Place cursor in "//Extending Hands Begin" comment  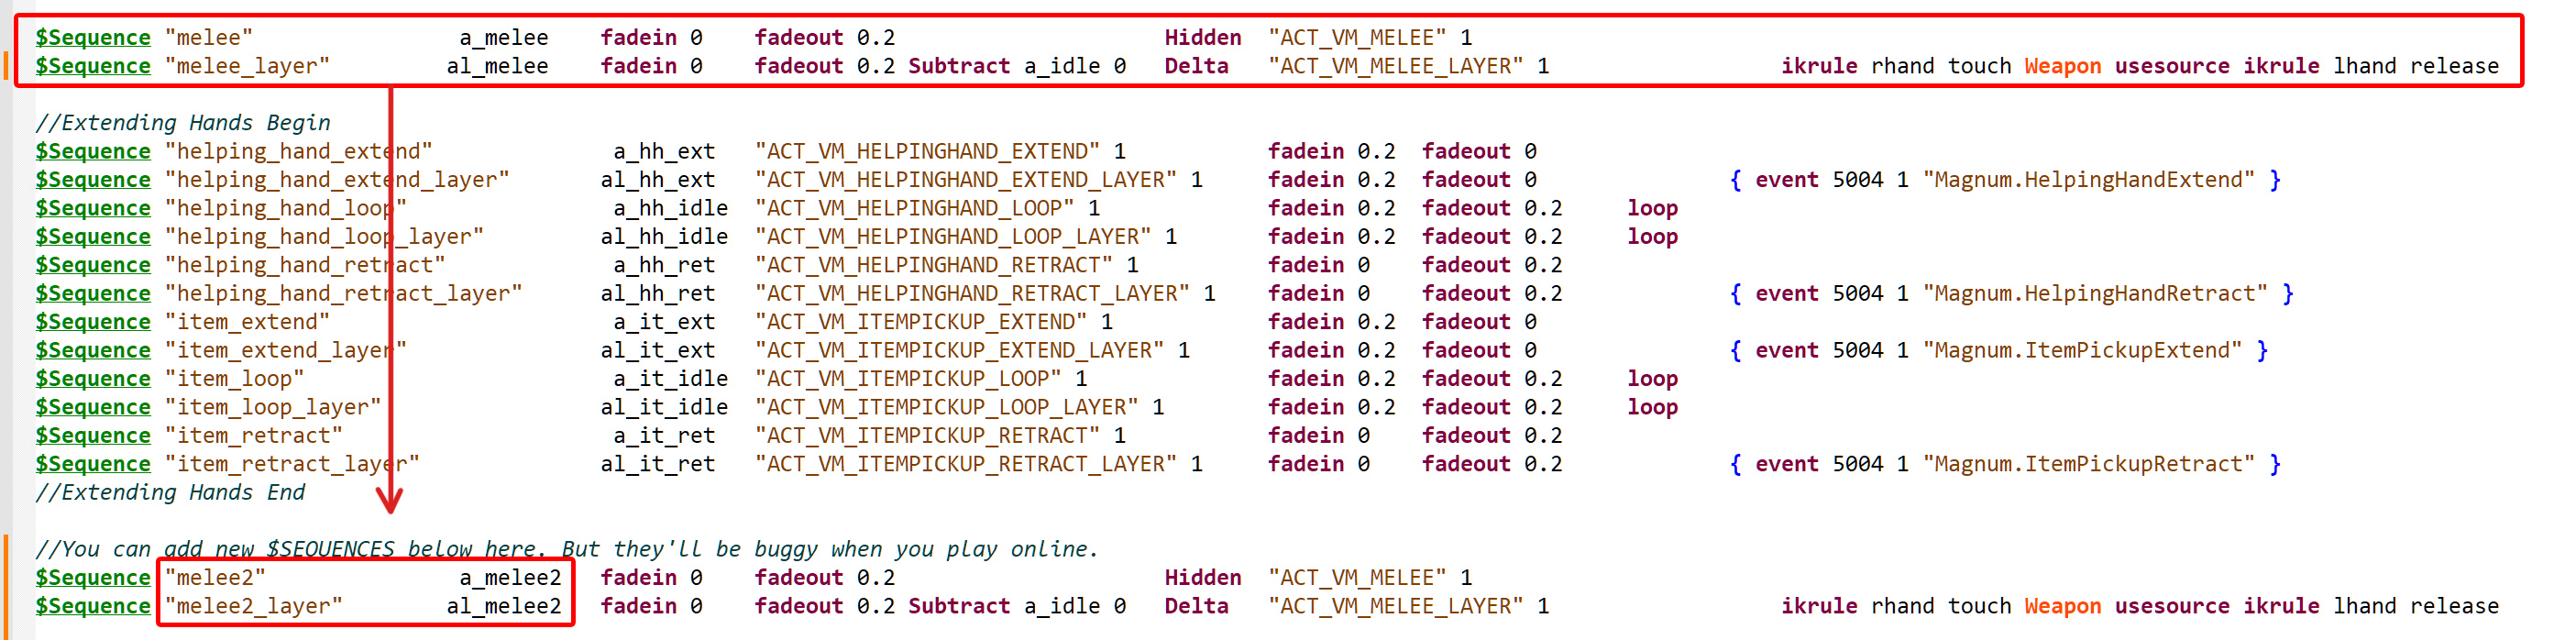click(x=183, y=123)
